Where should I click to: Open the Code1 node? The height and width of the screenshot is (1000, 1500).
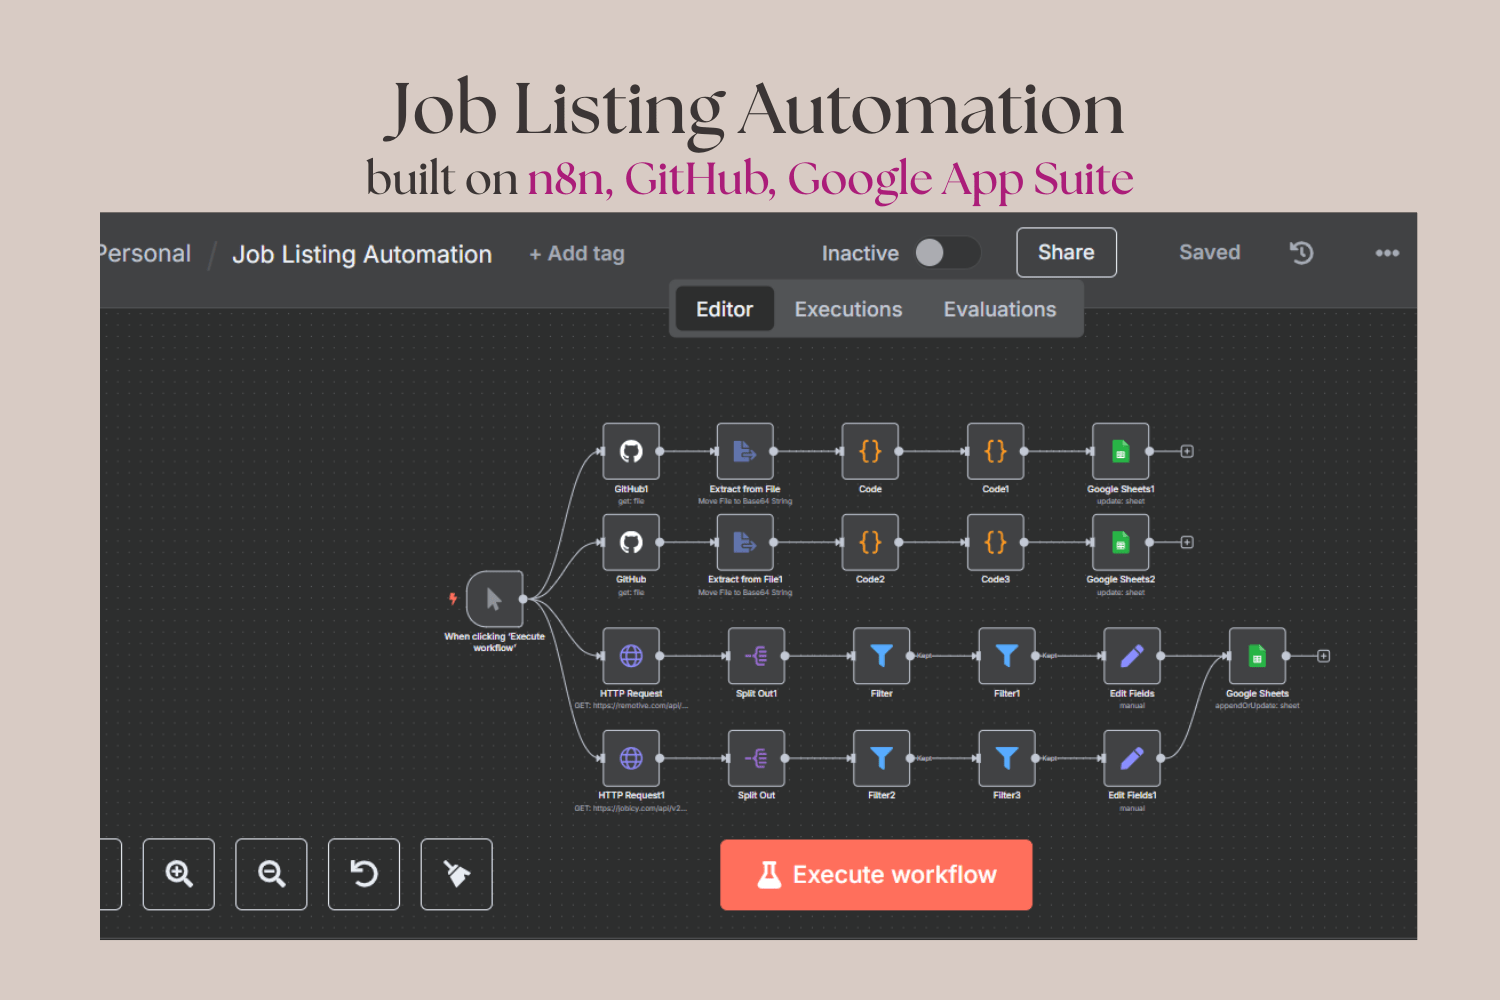(x=995, y=452)
